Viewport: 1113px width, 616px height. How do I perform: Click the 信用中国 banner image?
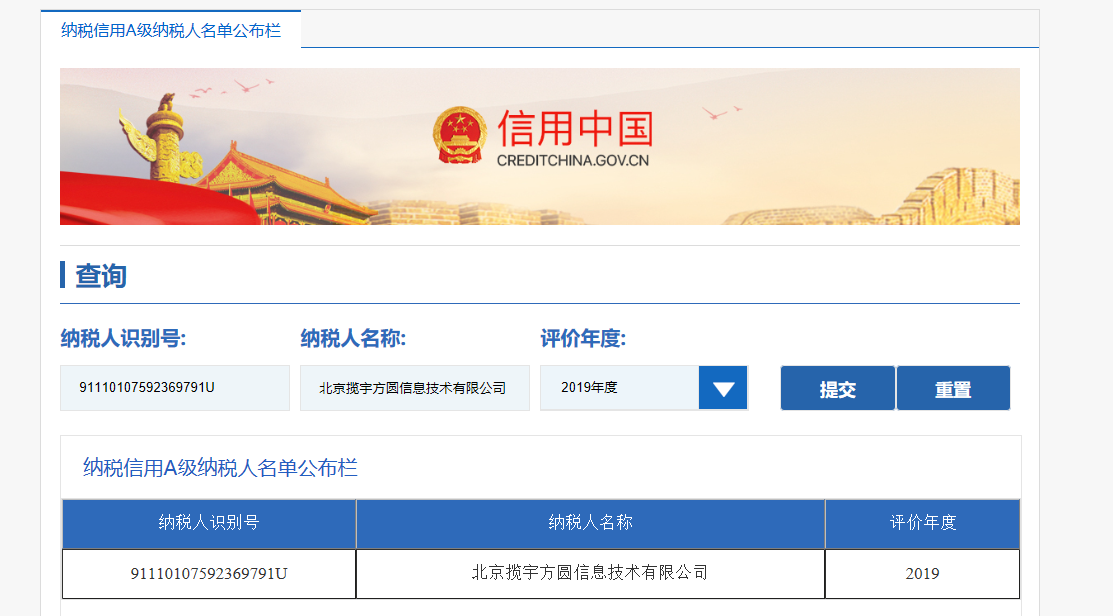tap(539, 146)
